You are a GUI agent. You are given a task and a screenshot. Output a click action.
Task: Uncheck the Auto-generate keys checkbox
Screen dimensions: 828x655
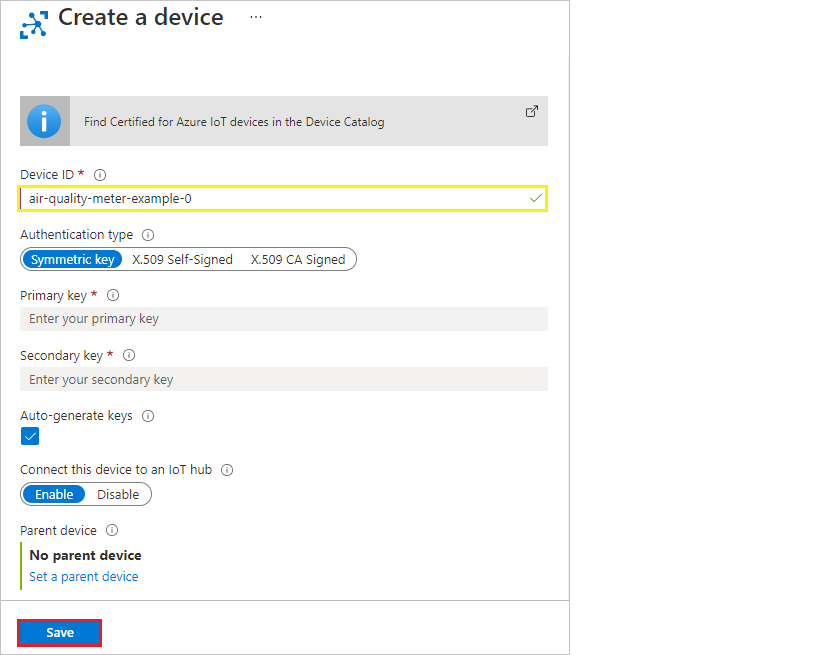pos(29,436)
